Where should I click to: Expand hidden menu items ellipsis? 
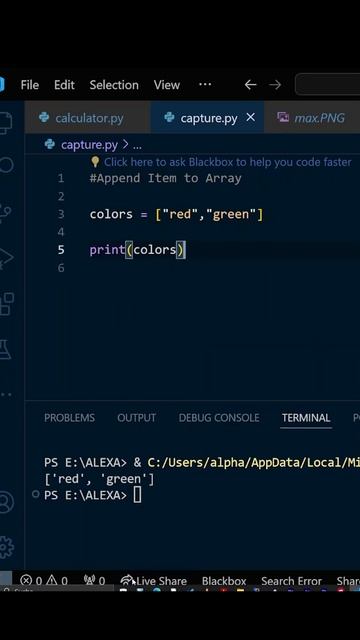tap(205, 84)
